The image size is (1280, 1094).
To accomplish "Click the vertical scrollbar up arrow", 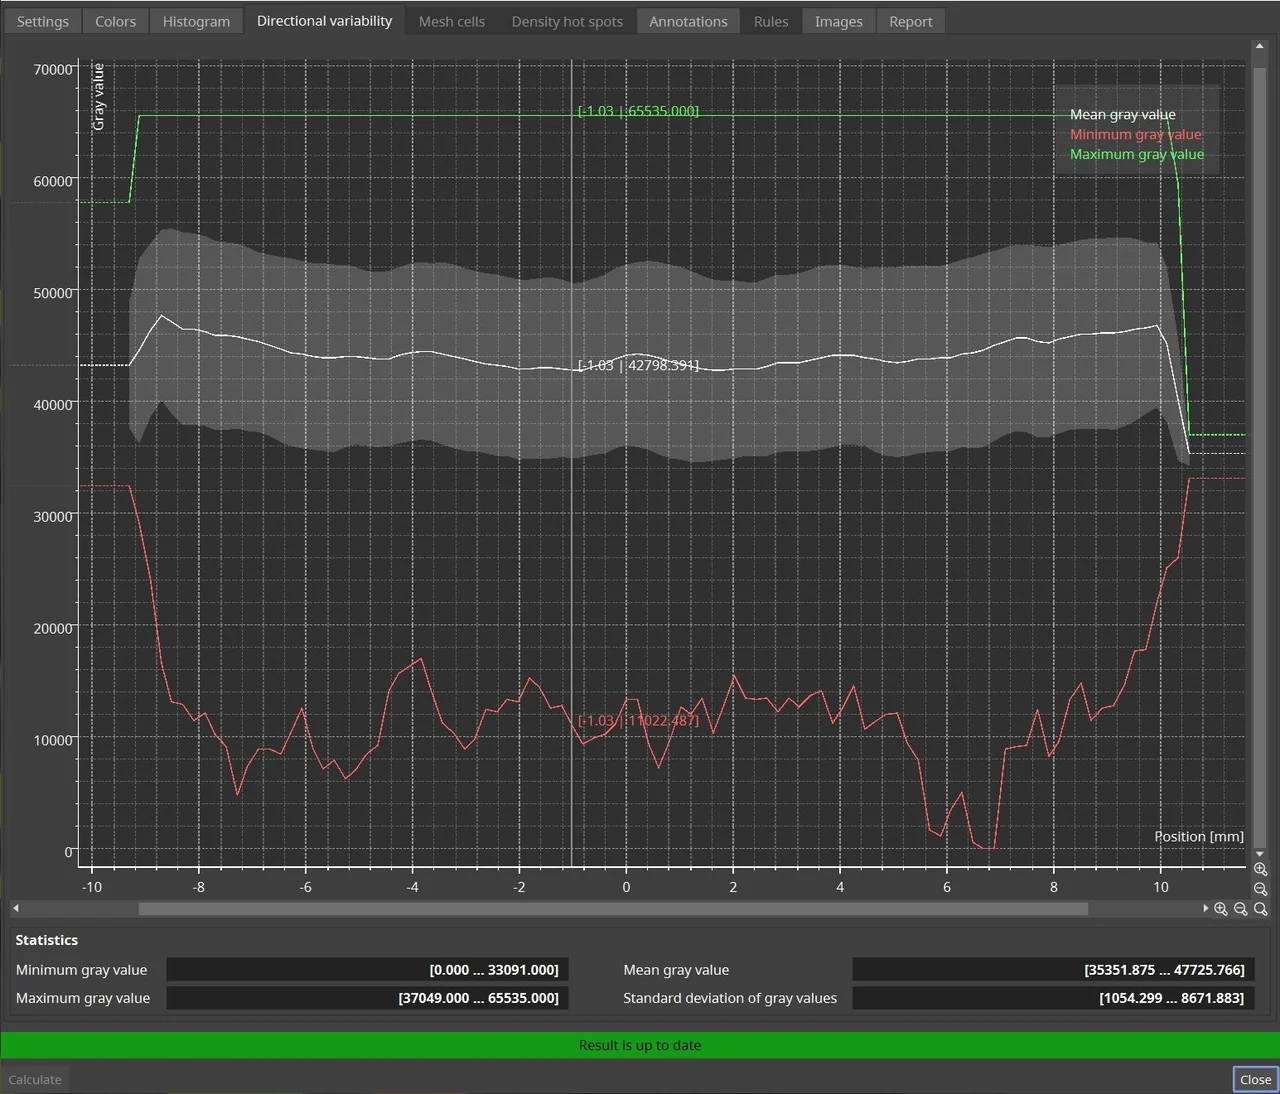I will coord(1259,47).
